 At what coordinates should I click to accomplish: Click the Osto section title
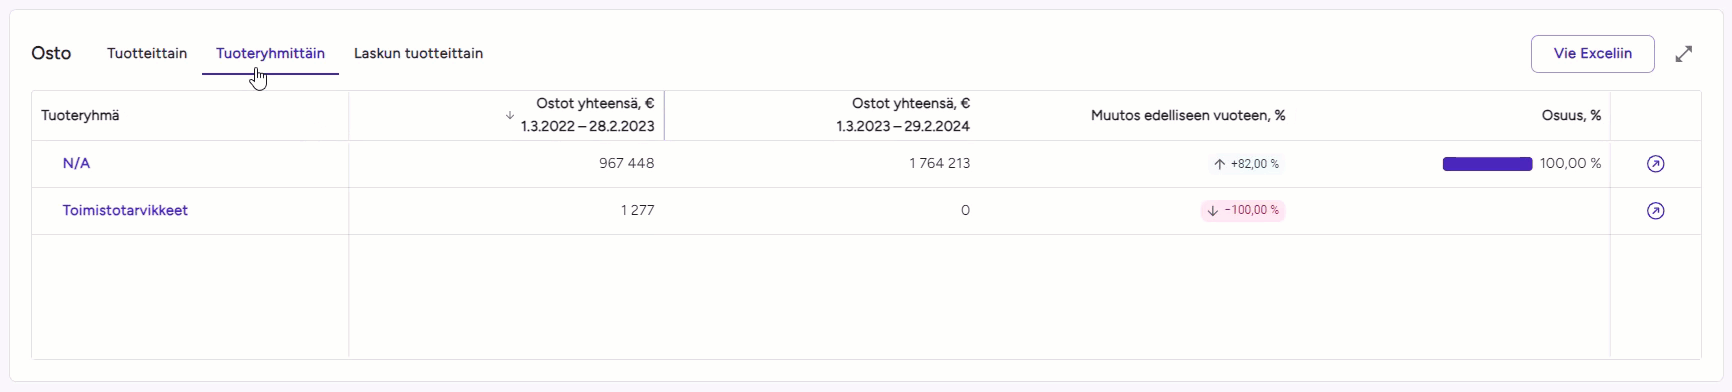pos(51,54)
